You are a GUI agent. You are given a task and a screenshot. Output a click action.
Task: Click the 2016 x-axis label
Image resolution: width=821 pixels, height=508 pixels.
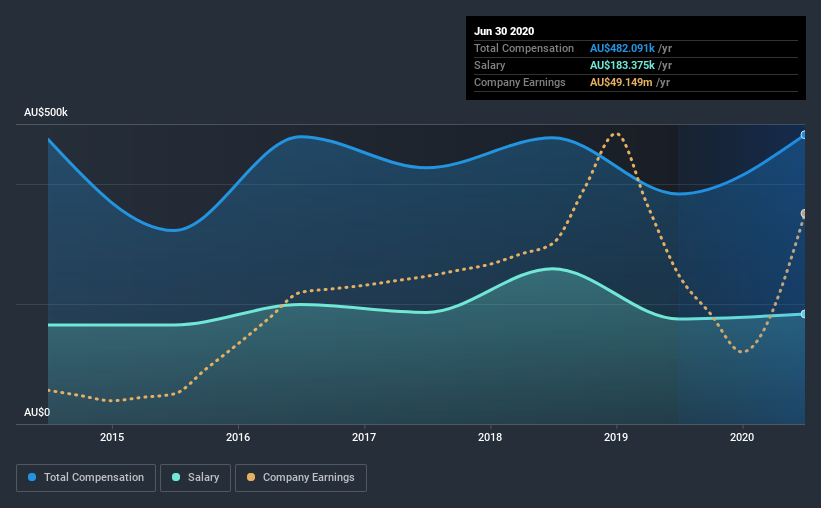click(x=238, y=437)
